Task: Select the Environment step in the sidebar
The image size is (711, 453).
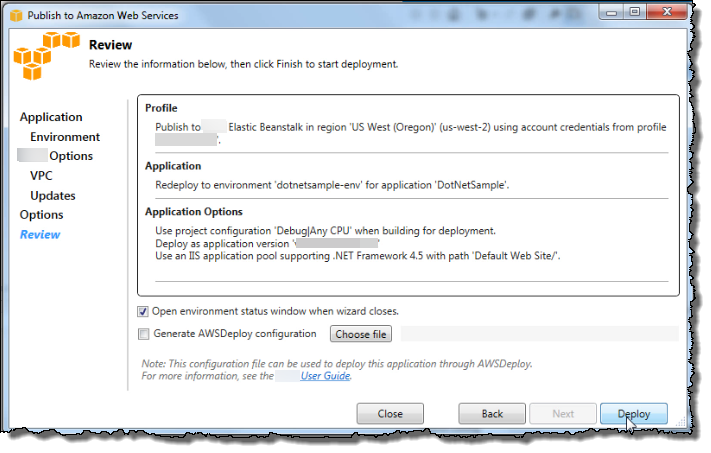Action: (x=65, y=136)
